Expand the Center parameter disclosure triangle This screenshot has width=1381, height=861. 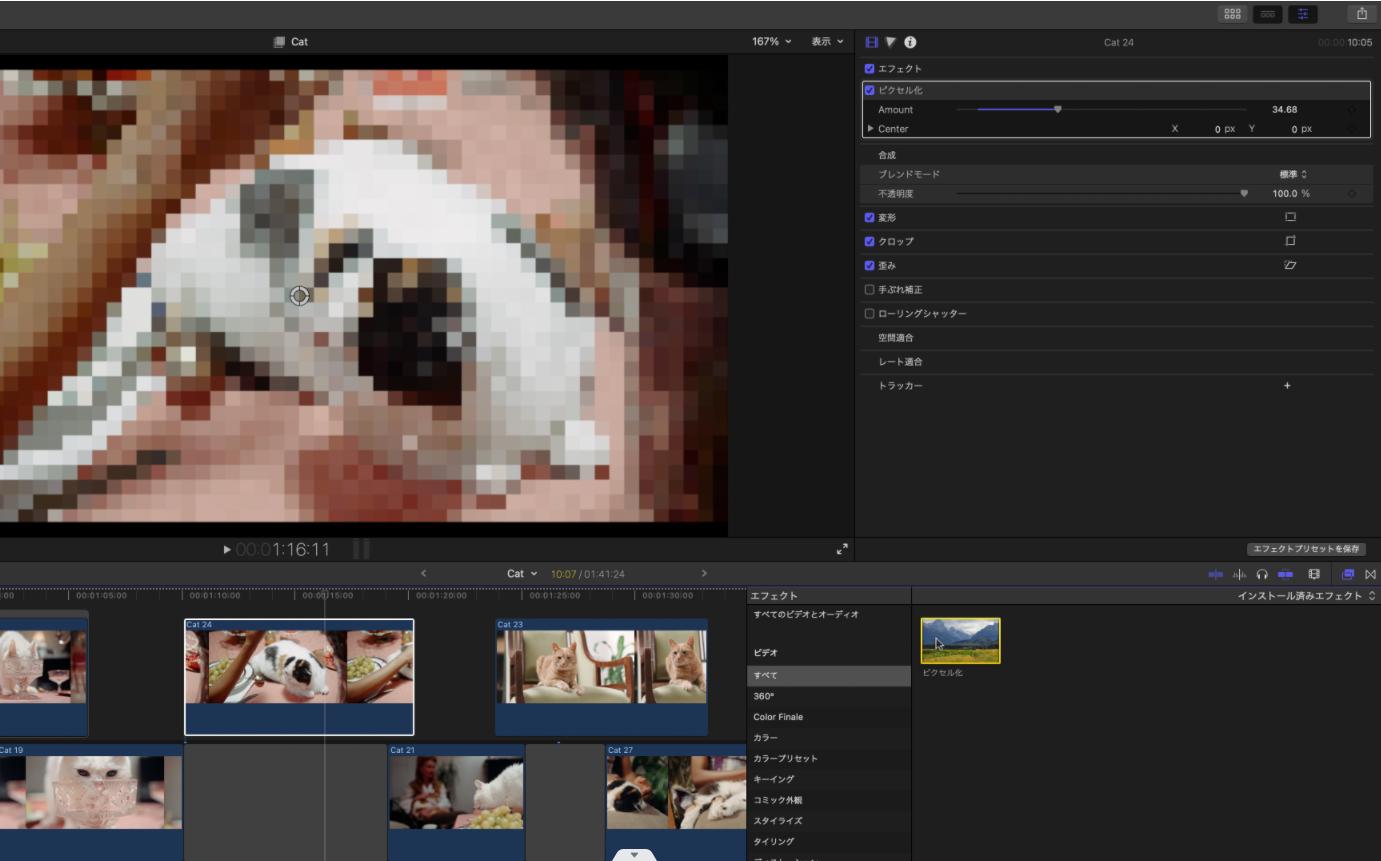point(870,129)
